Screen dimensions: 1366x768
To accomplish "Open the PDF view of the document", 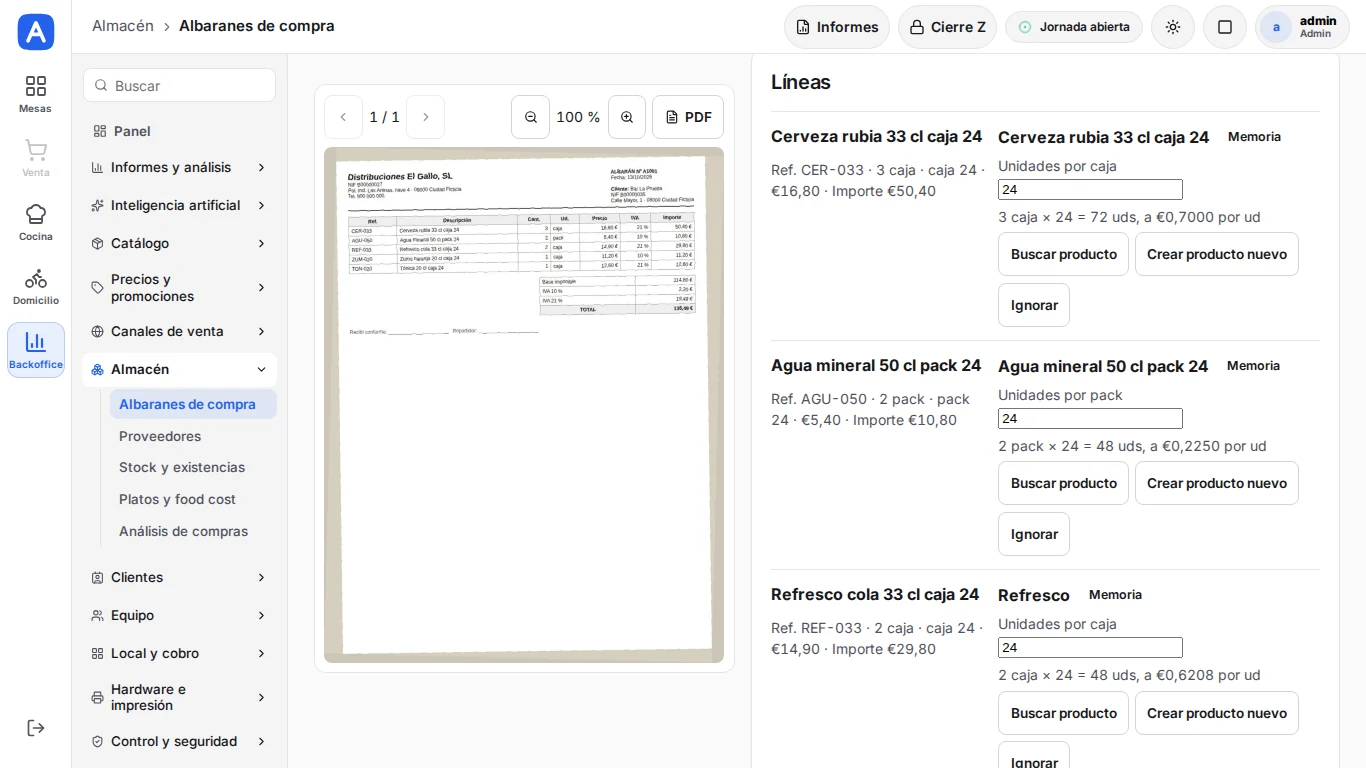I will pyautogui.click(x=688, y=117).
